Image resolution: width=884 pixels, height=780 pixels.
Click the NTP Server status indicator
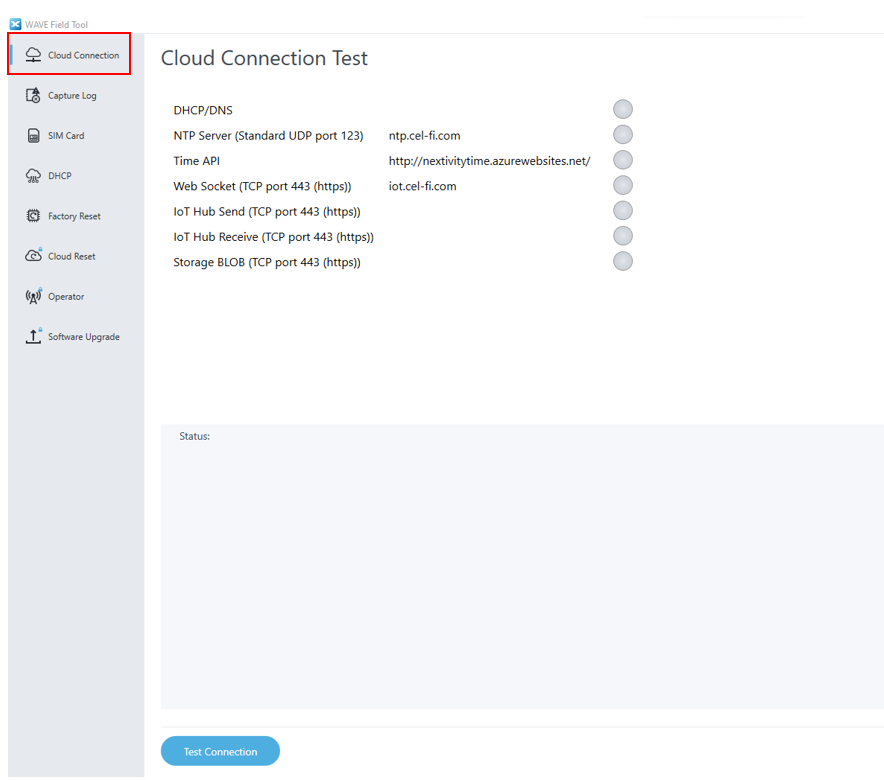[622, 134]
